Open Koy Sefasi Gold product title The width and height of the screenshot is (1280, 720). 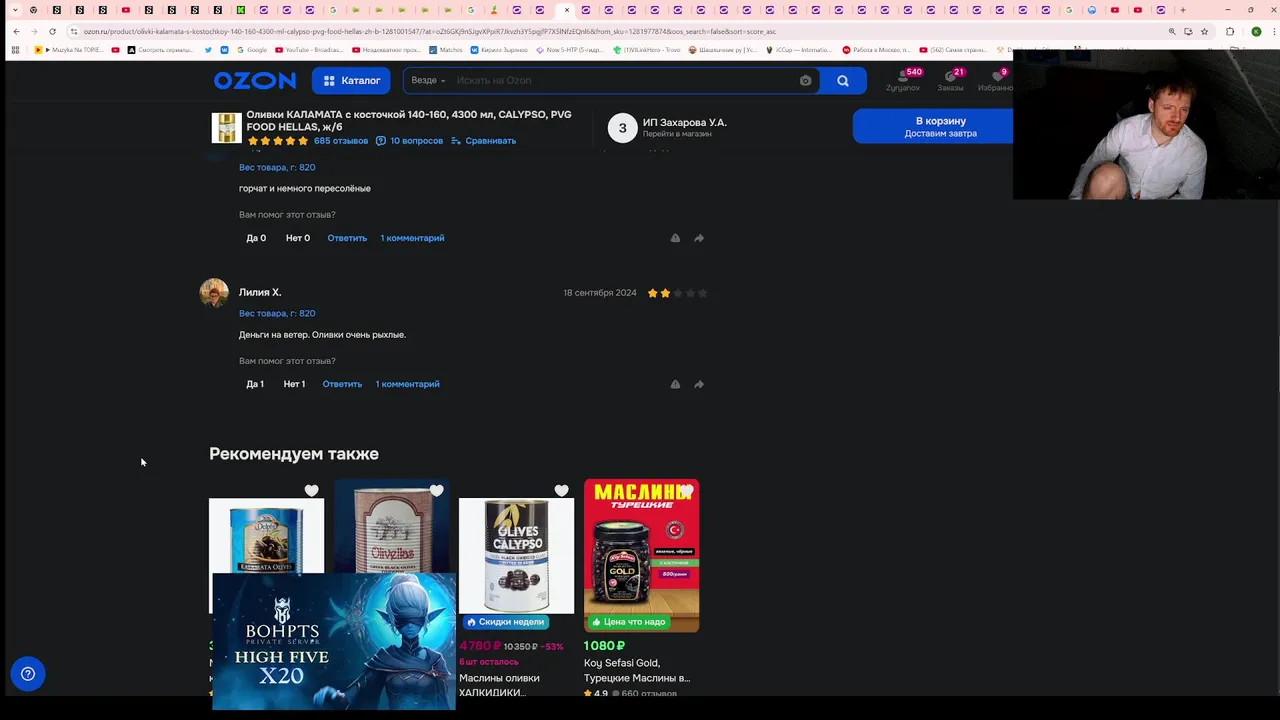[637, 670]
